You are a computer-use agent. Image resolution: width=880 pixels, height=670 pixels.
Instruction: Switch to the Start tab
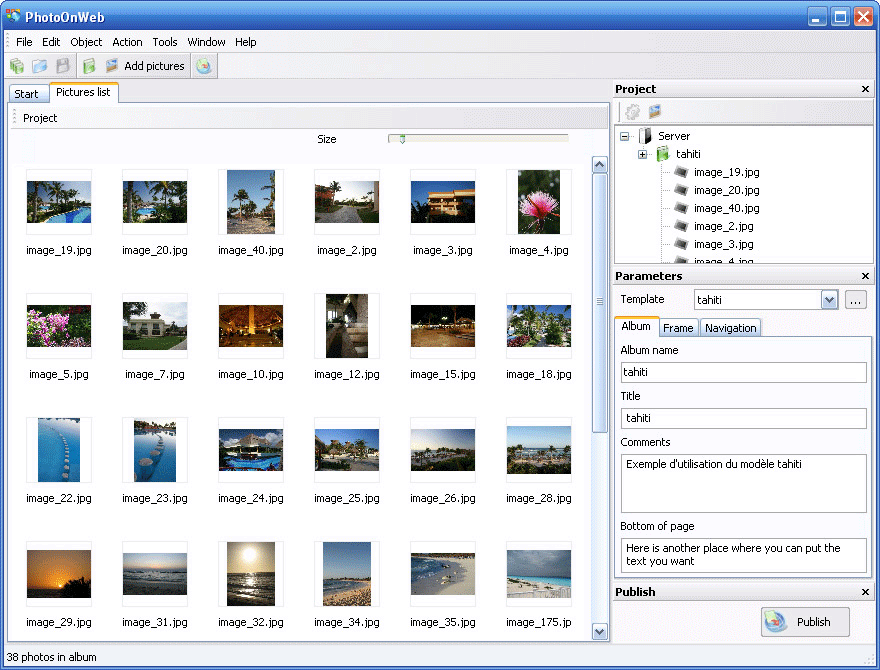(x=28, y=93)
